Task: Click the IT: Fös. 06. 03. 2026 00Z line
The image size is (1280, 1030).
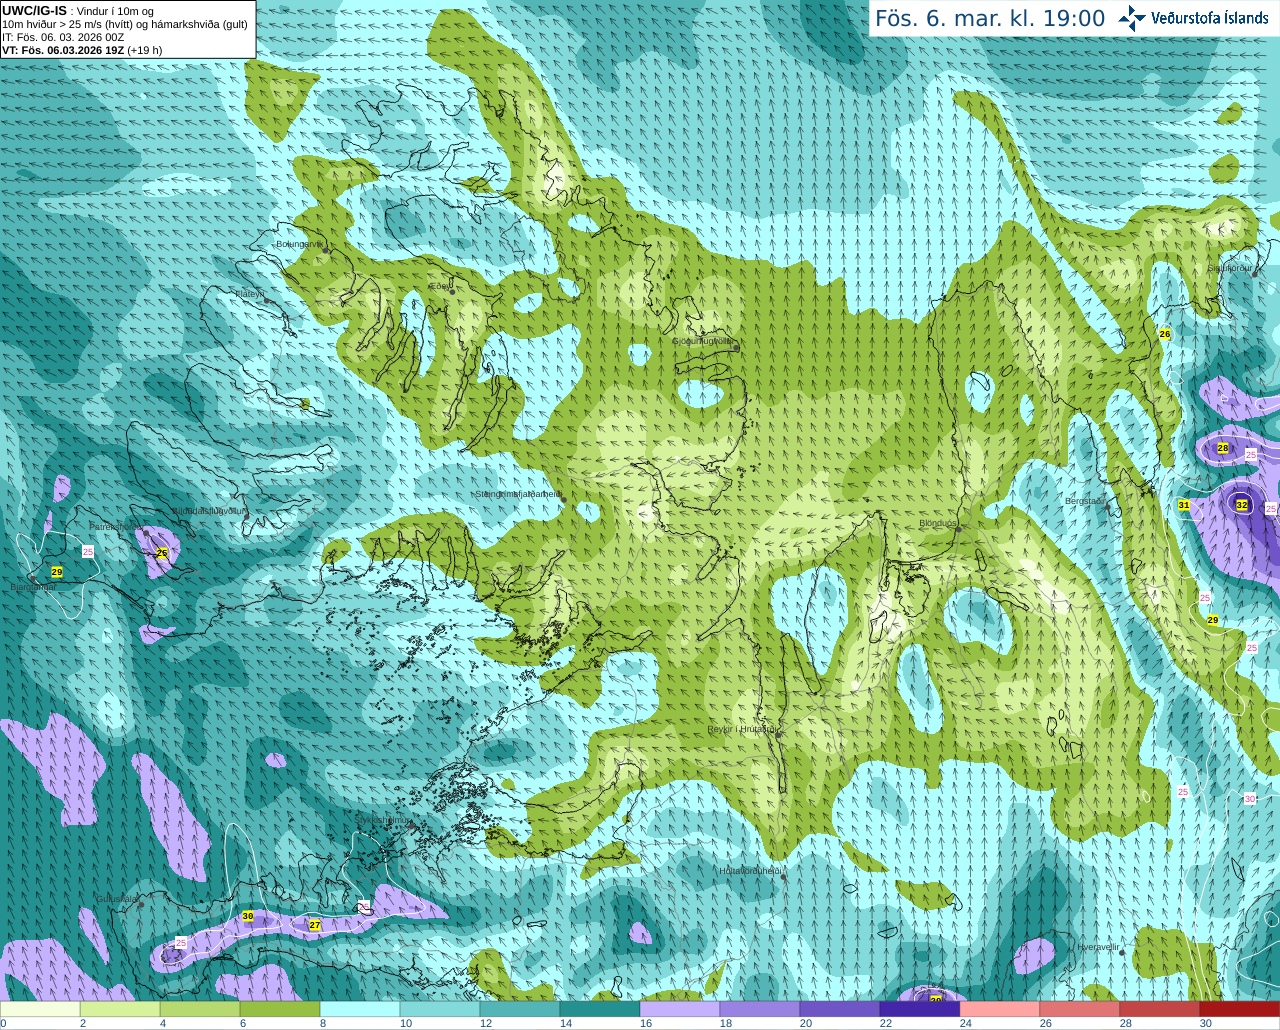Action: tap(63, 37)
